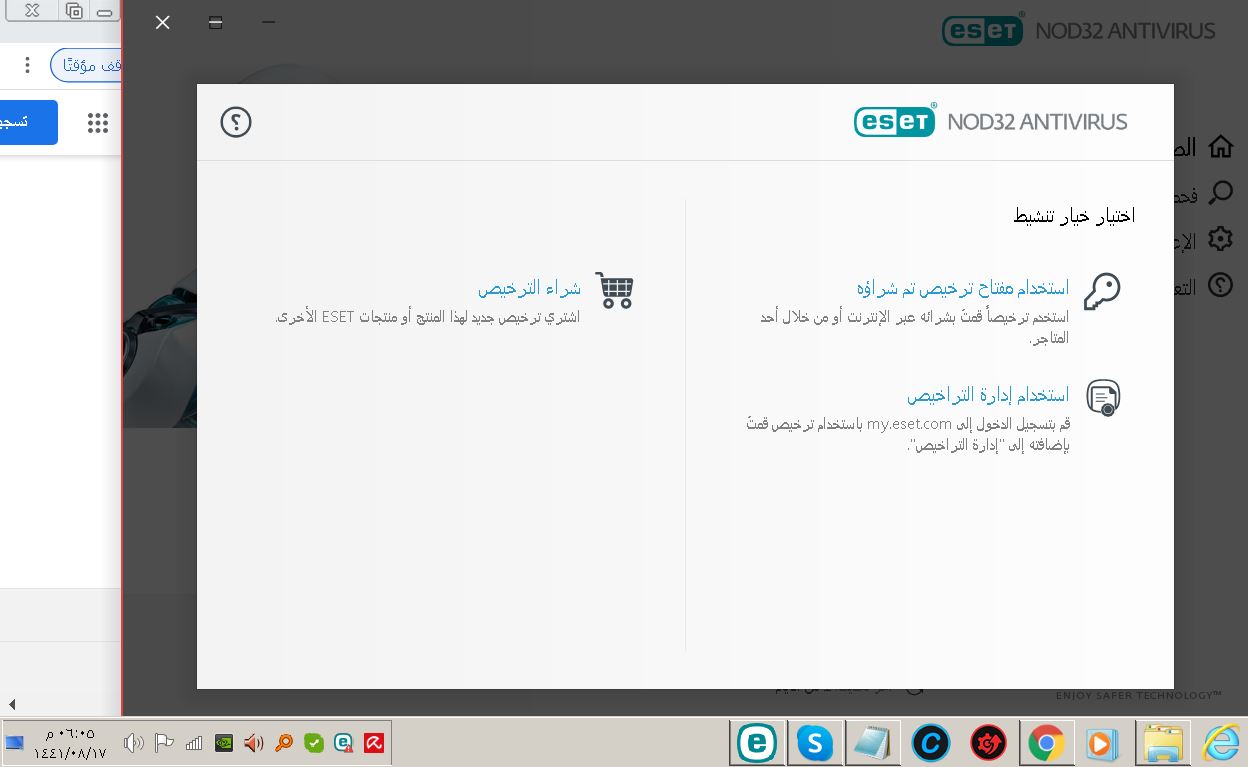Open File Explorer from the taskbar
Screen dimensions: 1248x767
(1163, 743)
